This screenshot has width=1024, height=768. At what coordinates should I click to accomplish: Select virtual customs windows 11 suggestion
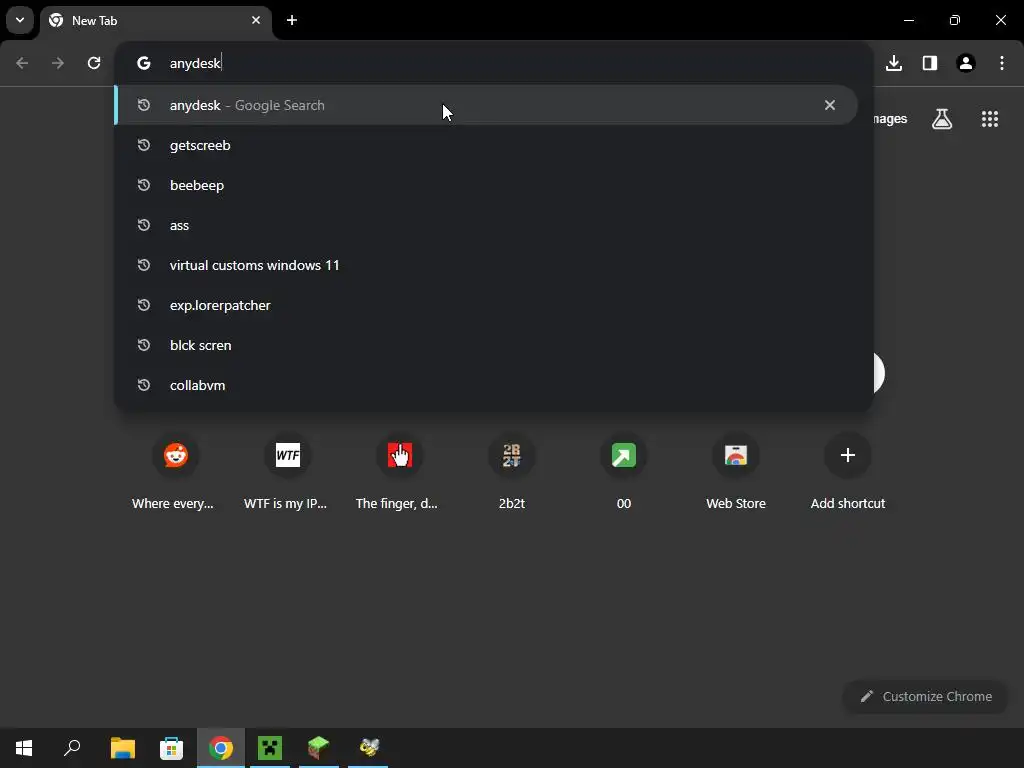485,265
